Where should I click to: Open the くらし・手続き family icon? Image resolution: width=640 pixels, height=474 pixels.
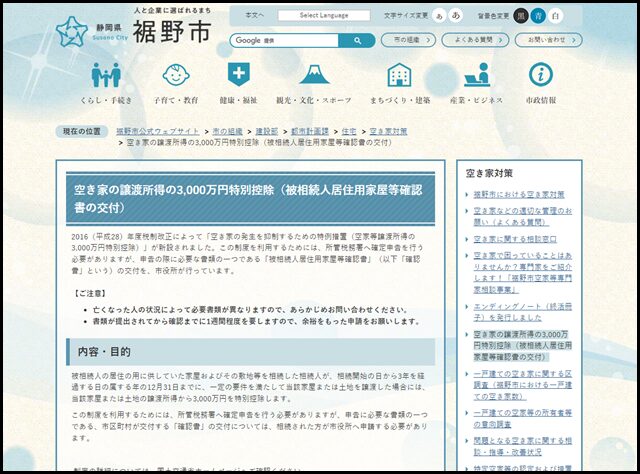pyautogui.click(x=106, y=75)
